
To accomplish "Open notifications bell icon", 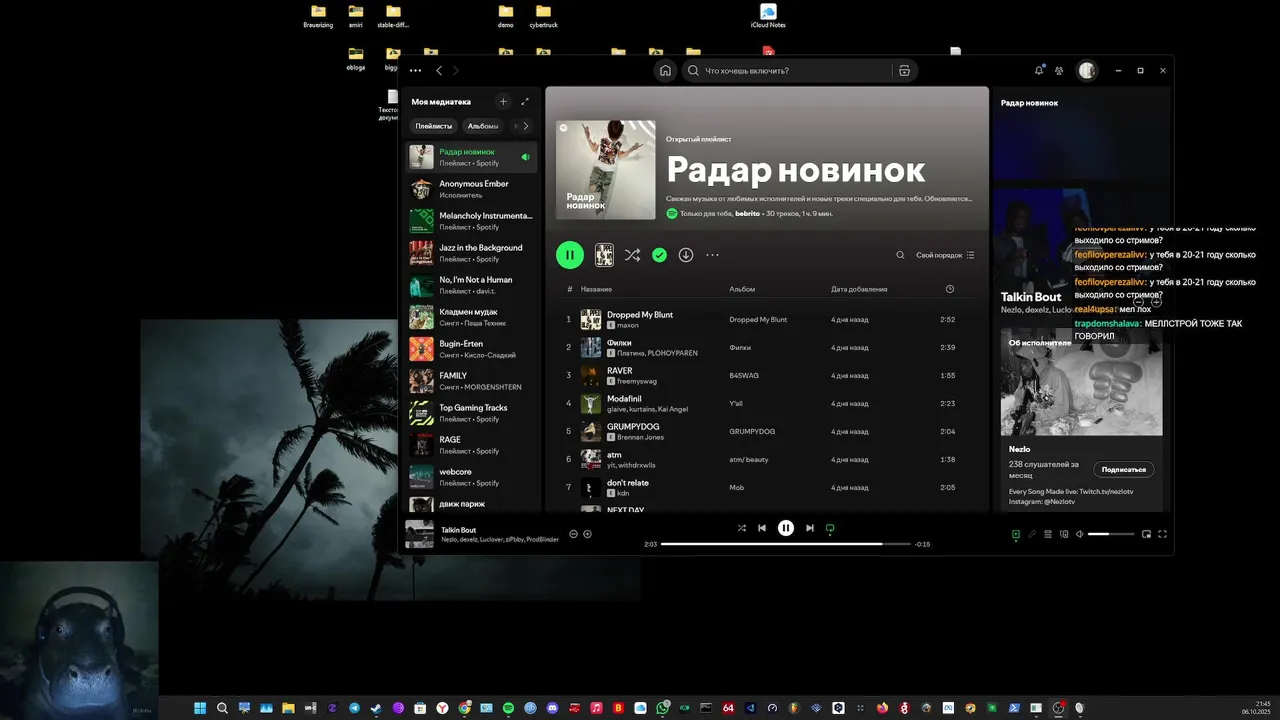I will coord(1039,71).
